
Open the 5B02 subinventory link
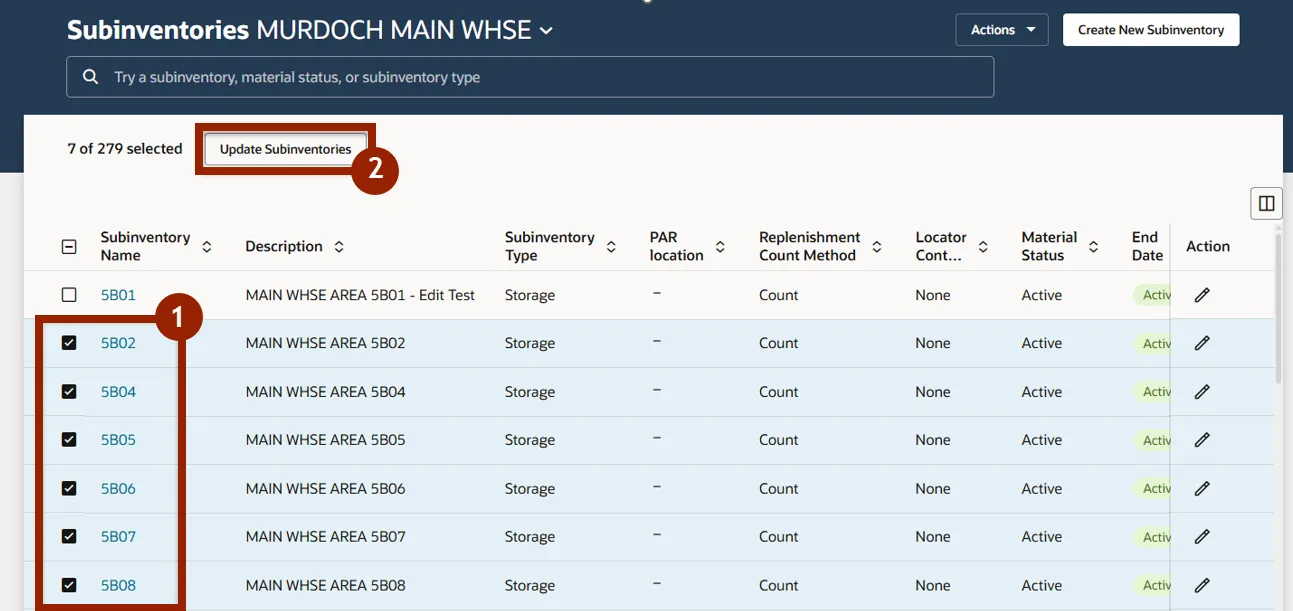pos(118,343)
